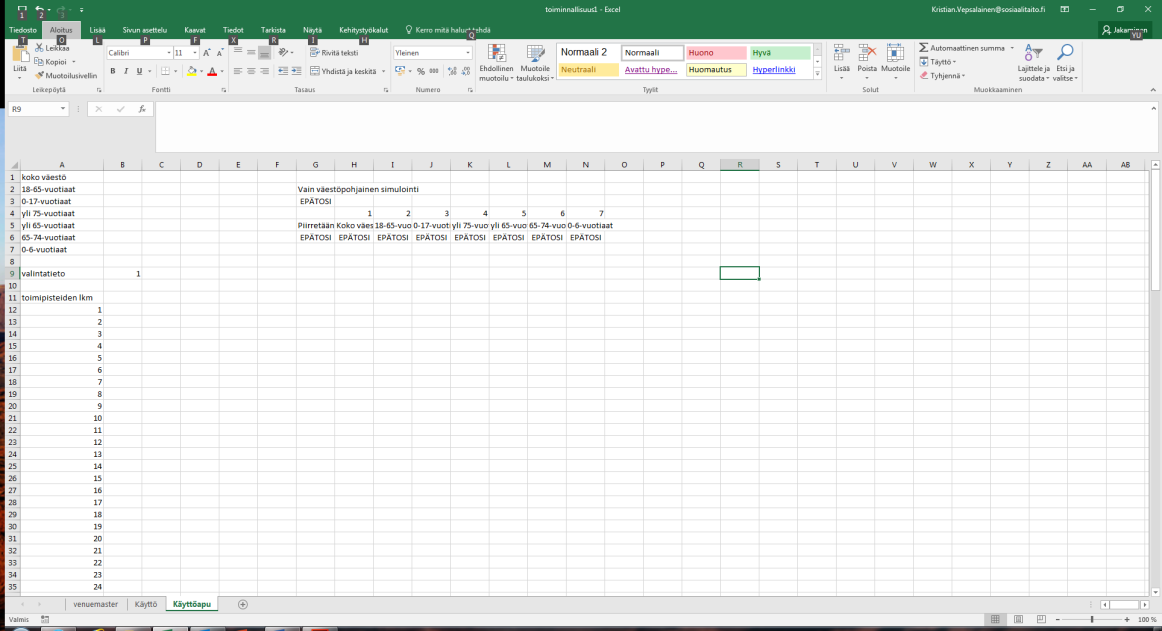Toggle bold formatting
The width and height of the screenshot is (1162, 631).
pyautogui.click(x=113, y=71)
